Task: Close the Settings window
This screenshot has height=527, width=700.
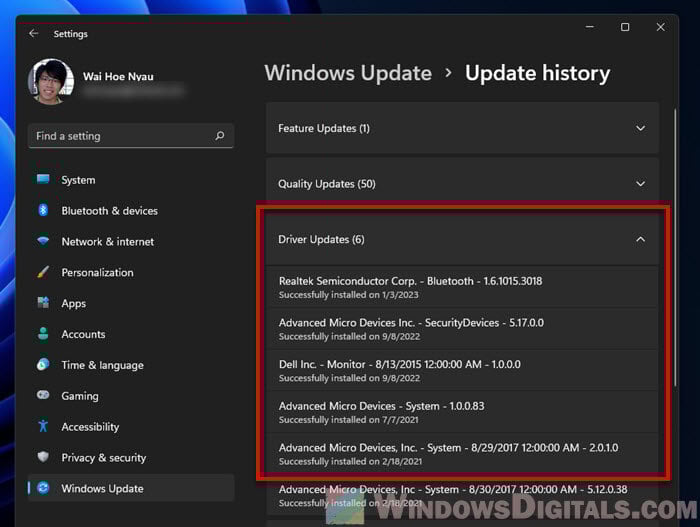Action: (660, 27)
